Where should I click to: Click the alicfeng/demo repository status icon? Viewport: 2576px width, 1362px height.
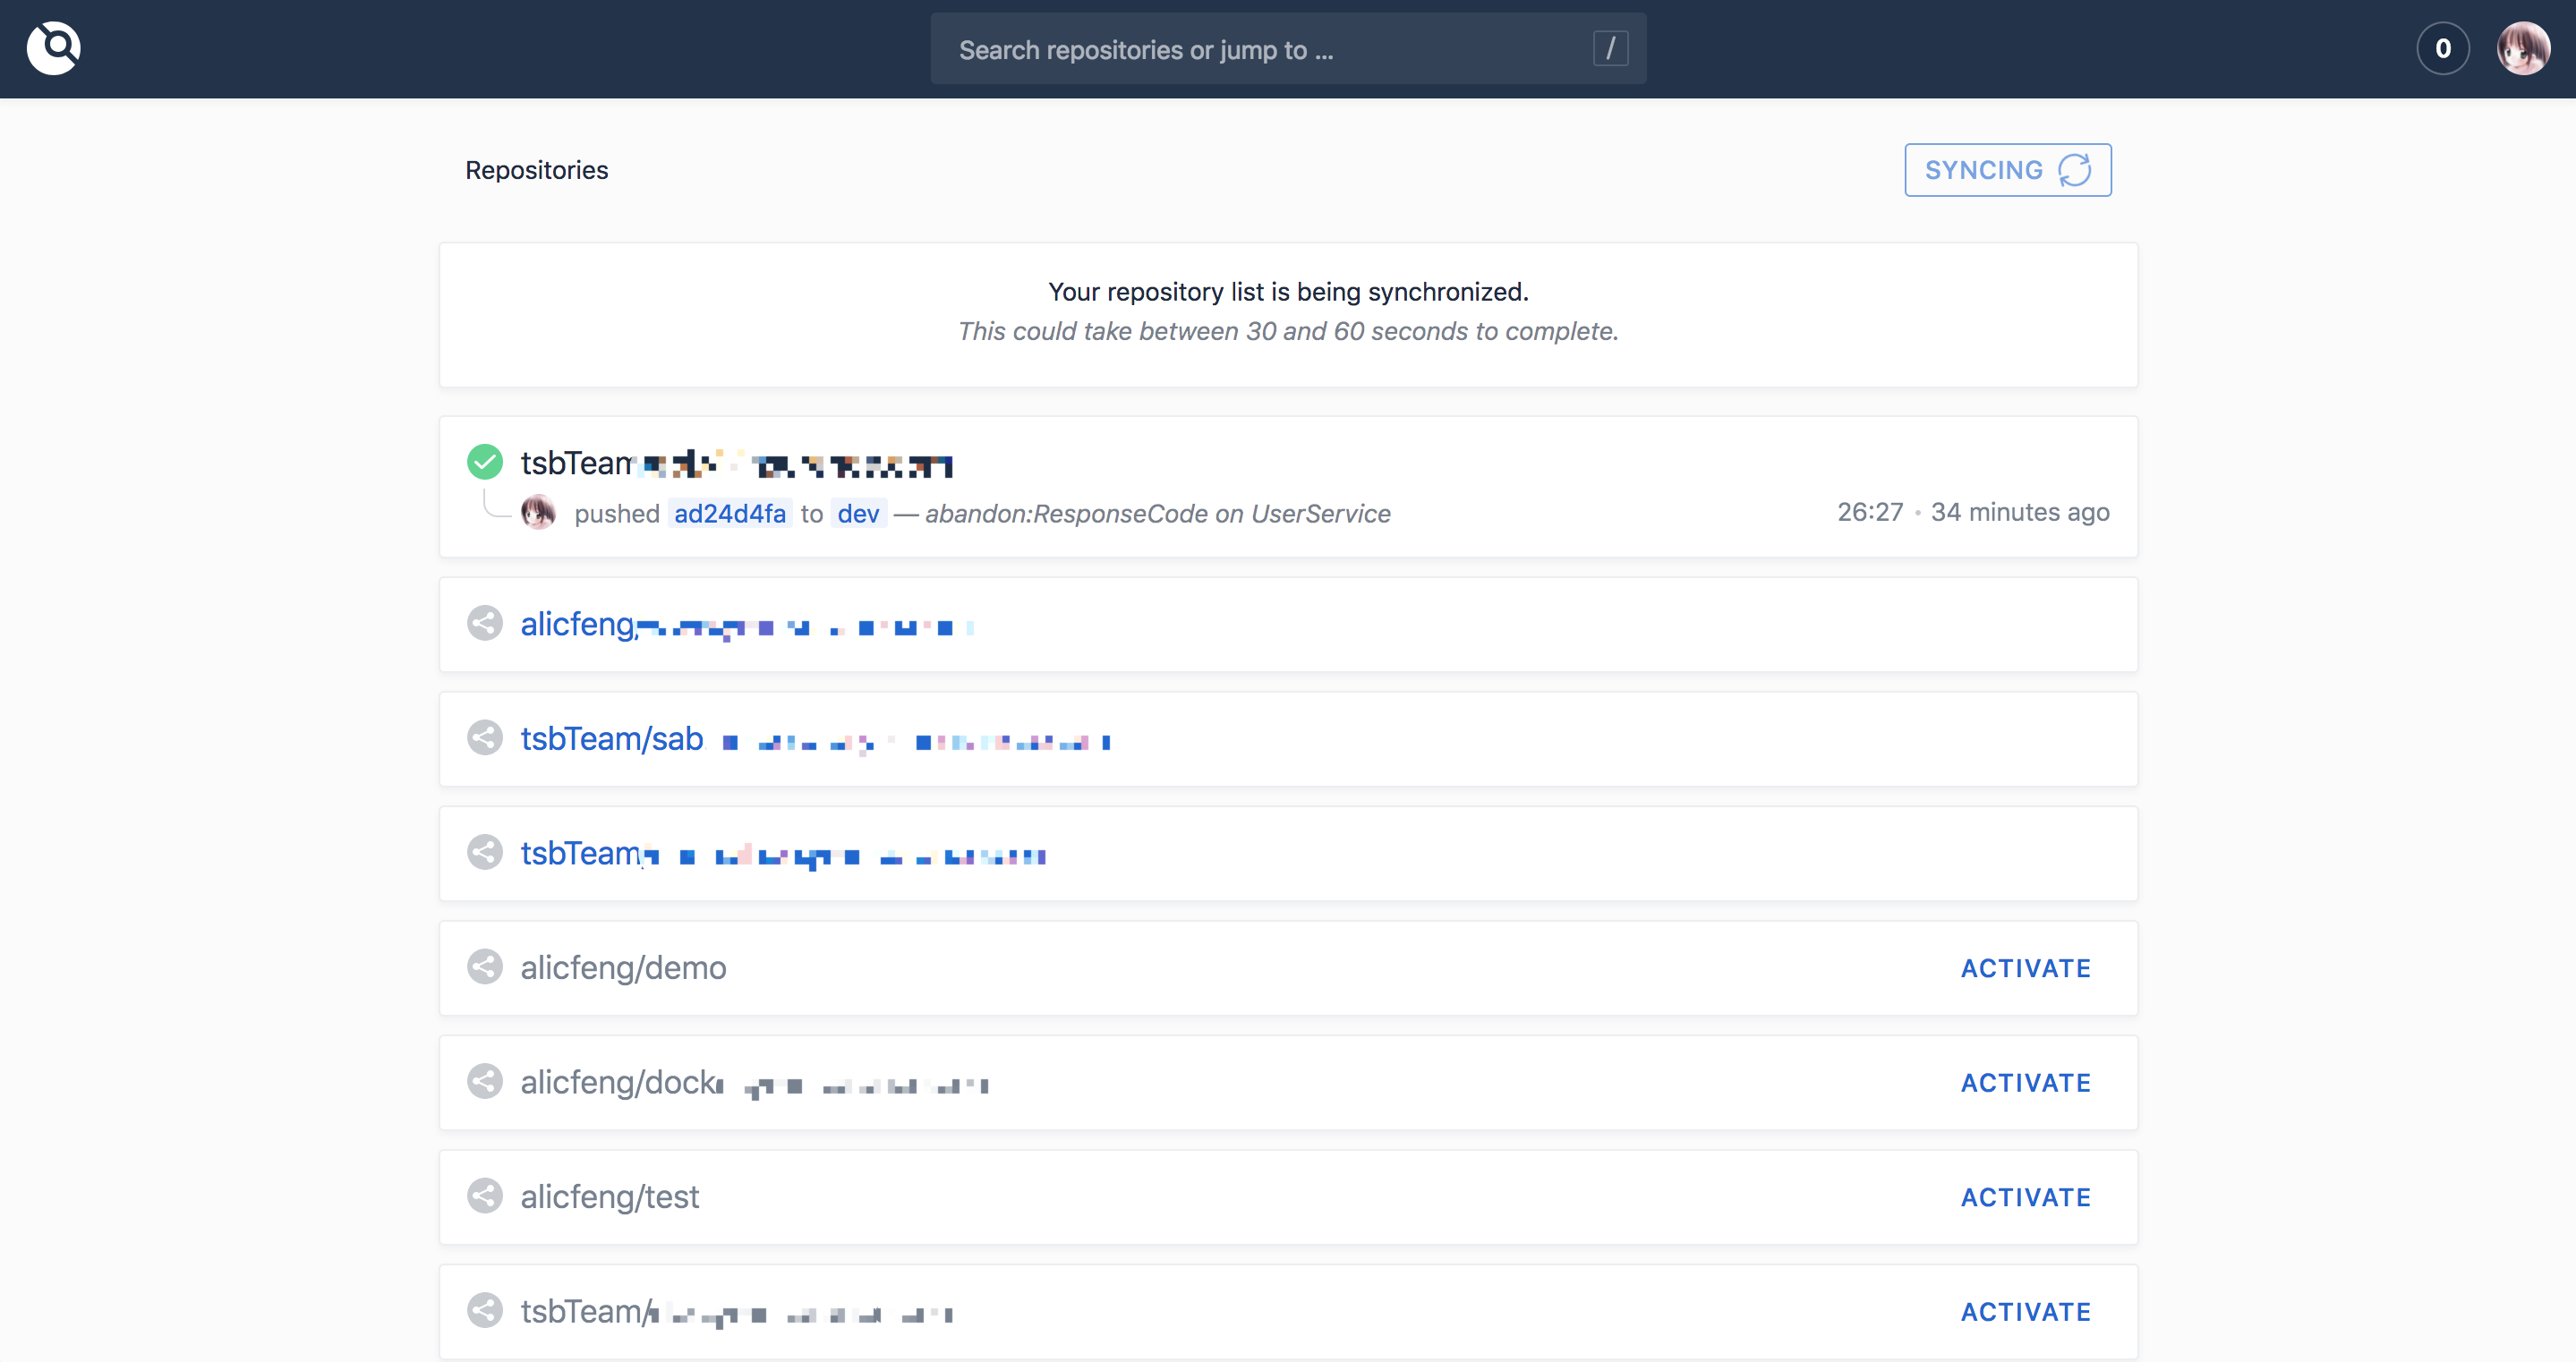click(485, 967)
